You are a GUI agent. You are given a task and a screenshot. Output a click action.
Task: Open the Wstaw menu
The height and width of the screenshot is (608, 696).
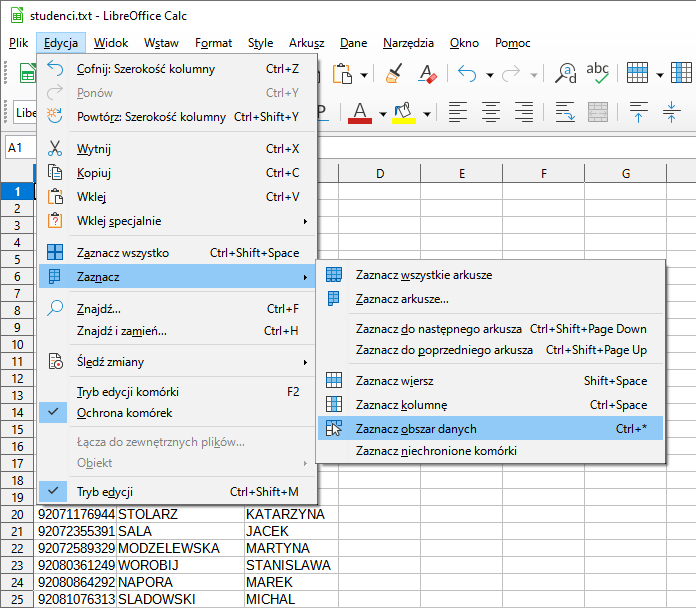pos(161,43)
